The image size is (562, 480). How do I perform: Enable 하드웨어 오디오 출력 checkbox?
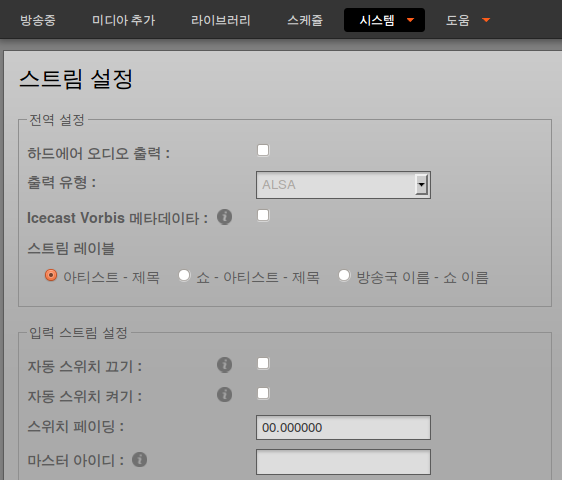(263, 150)
